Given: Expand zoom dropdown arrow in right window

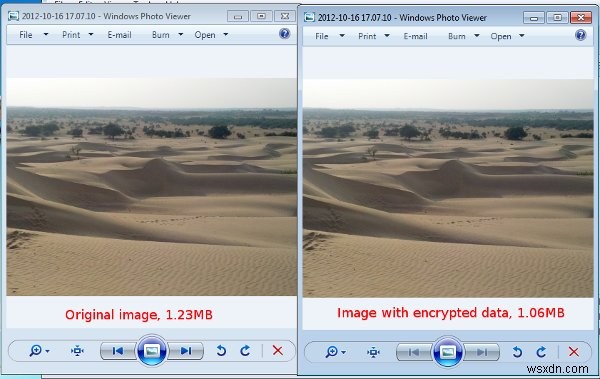Looking at the screenshot, I should click(344, 353).
